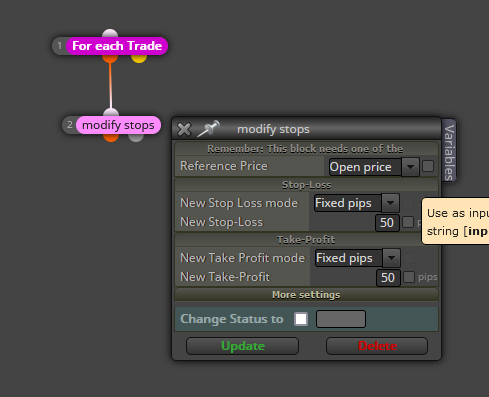
Task: Click block number 2 badge on modify stops
Action: coord(70,125)
